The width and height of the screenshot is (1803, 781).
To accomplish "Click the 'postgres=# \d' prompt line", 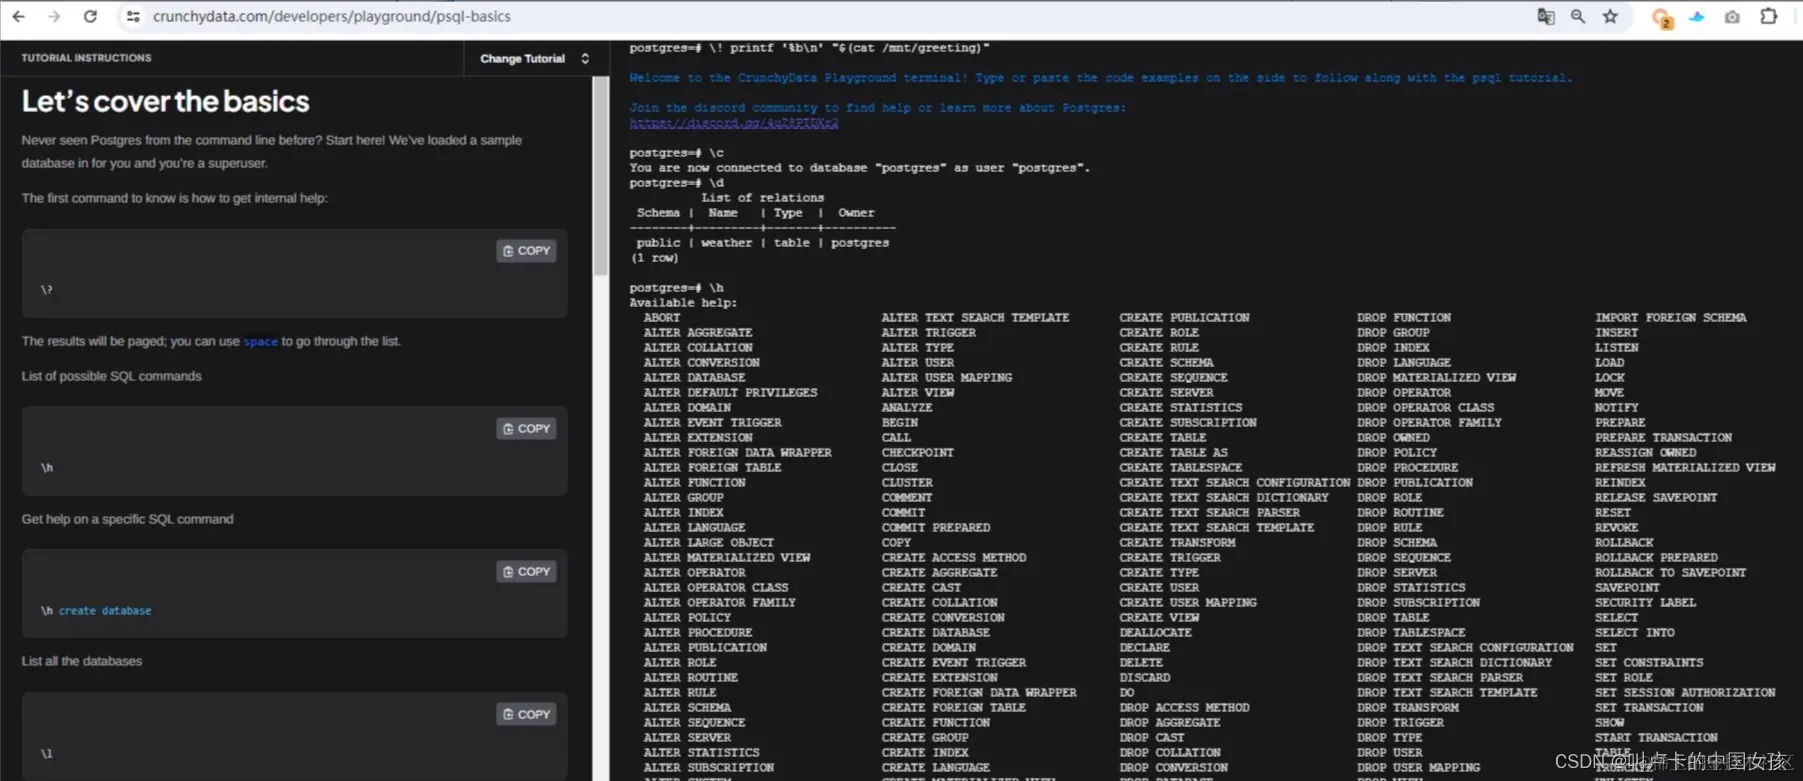I will coord(676,182).
